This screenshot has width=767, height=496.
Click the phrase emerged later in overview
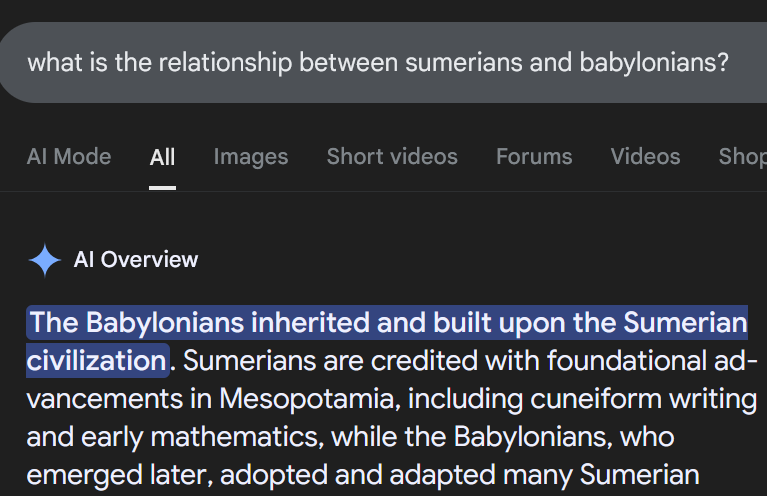pos(120,475)
